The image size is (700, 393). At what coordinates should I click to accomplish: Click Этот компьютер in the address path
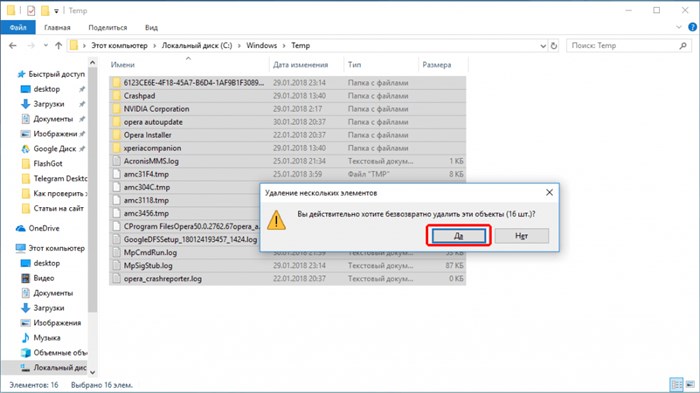119,46
